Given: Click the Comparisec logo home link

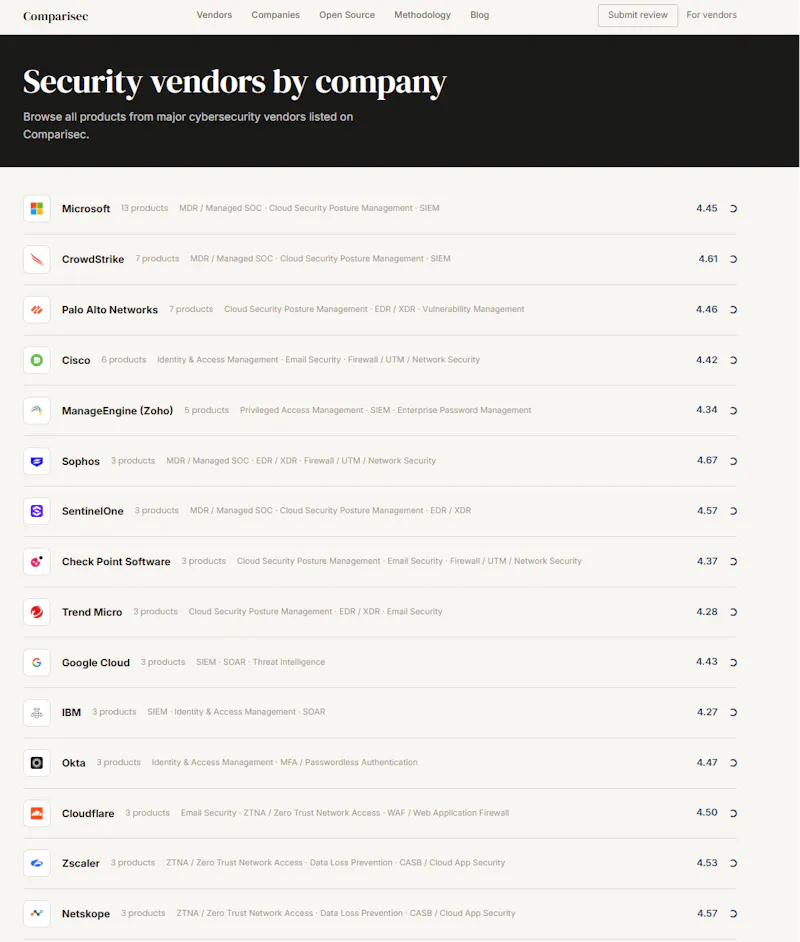Looking at the screenshot, I should (55, 16).
